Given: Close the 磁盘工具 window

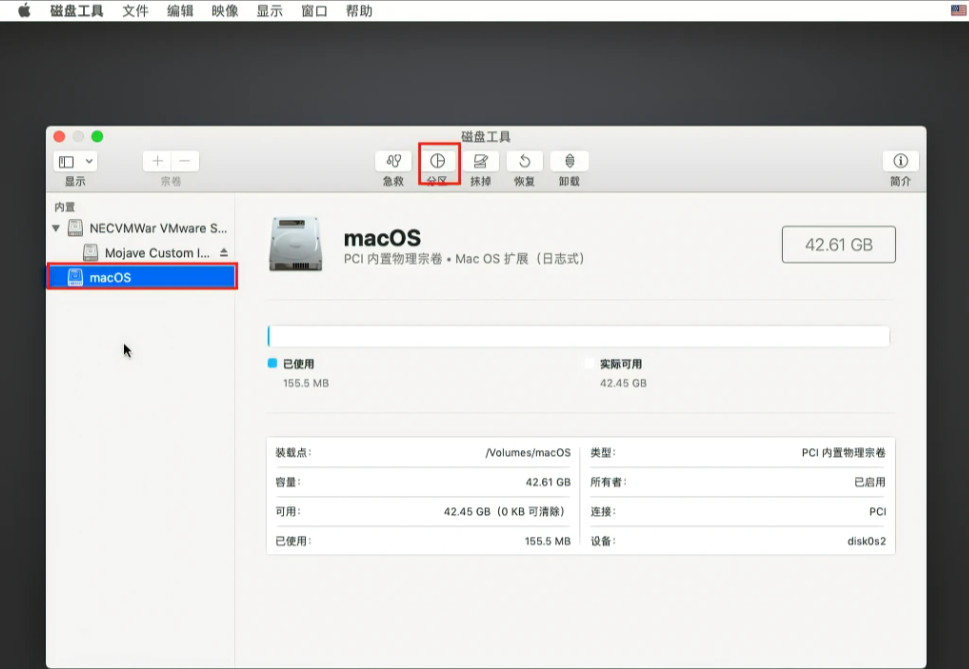Looking at the screenshot, I should point(59,137).
